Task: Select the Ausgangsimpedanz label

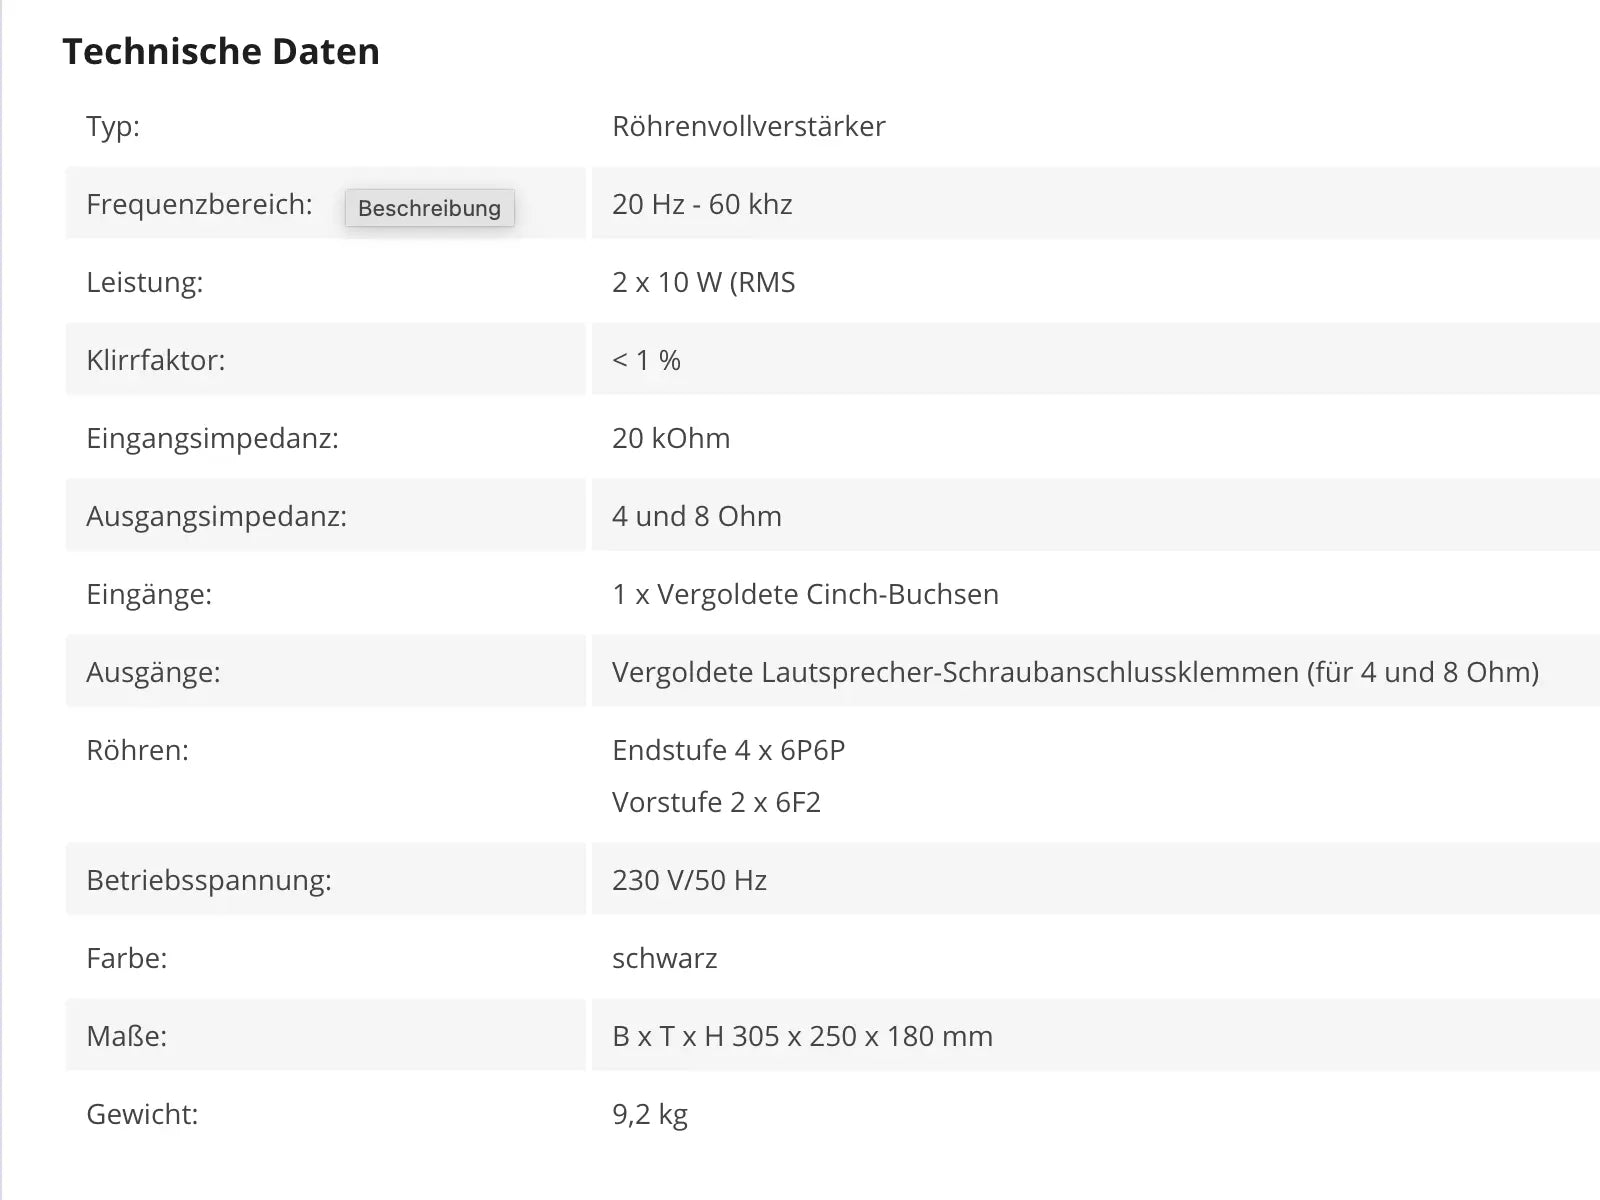Action: [216, 516]
